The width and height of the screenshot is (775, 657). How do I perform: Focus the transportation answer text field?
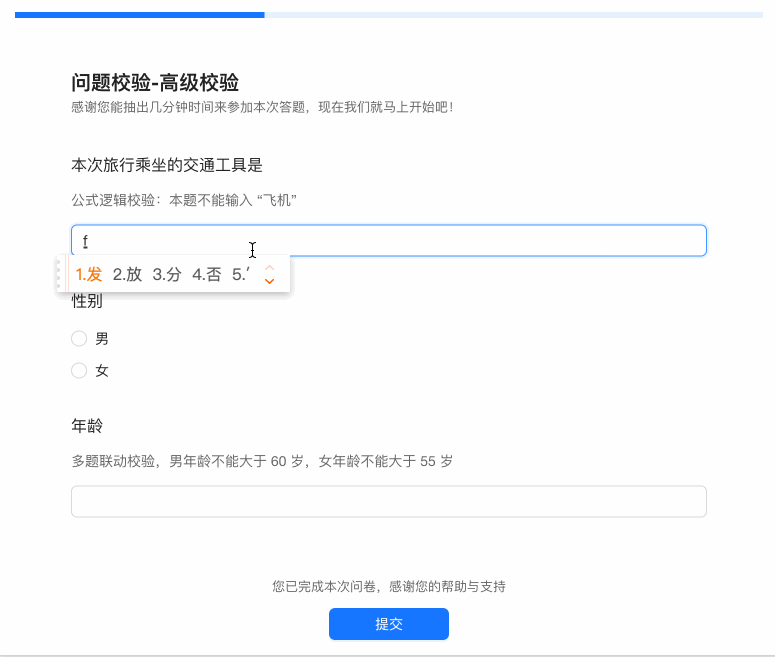pyautogui.click(x=389, y=241)
